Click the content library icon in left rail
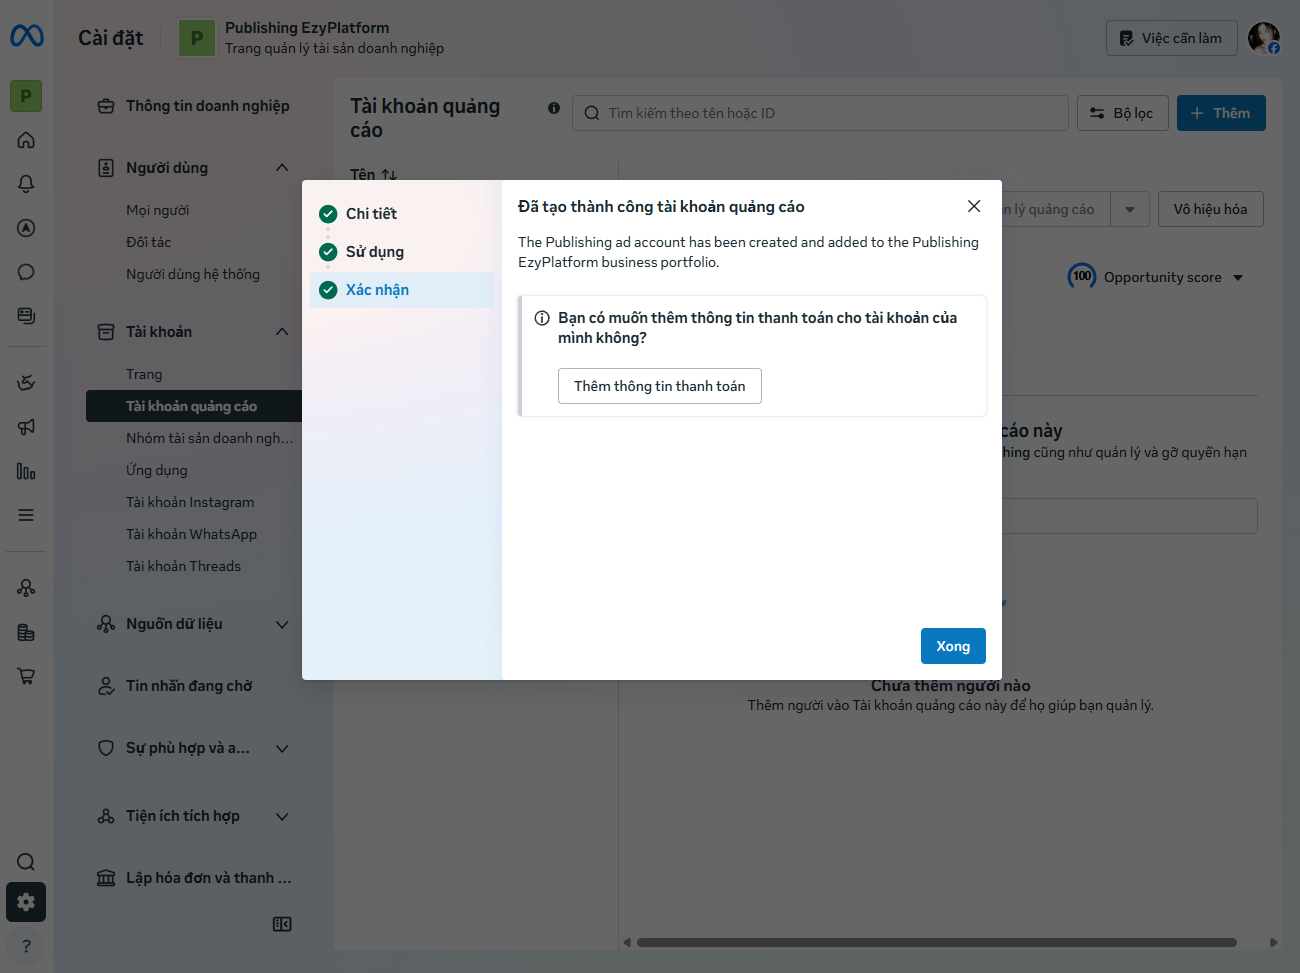 click(x=26, y=316)
